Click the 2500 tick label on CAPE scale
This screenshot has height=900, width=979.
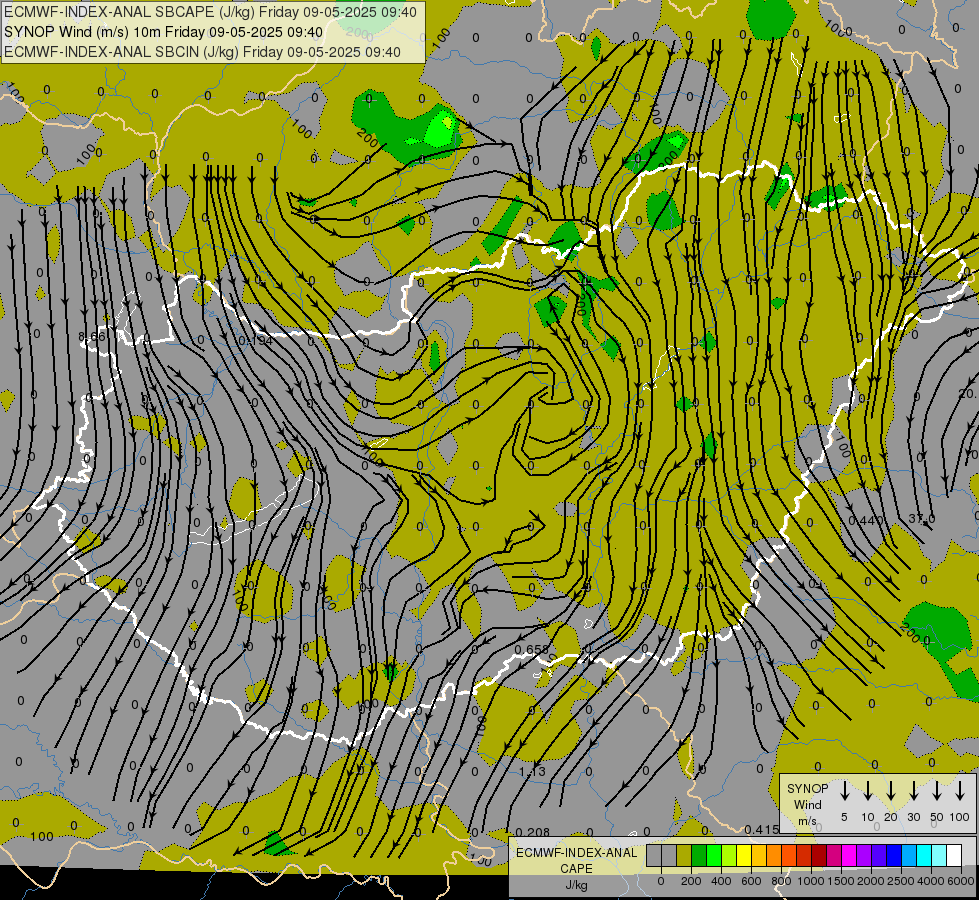tap(901, 881)
